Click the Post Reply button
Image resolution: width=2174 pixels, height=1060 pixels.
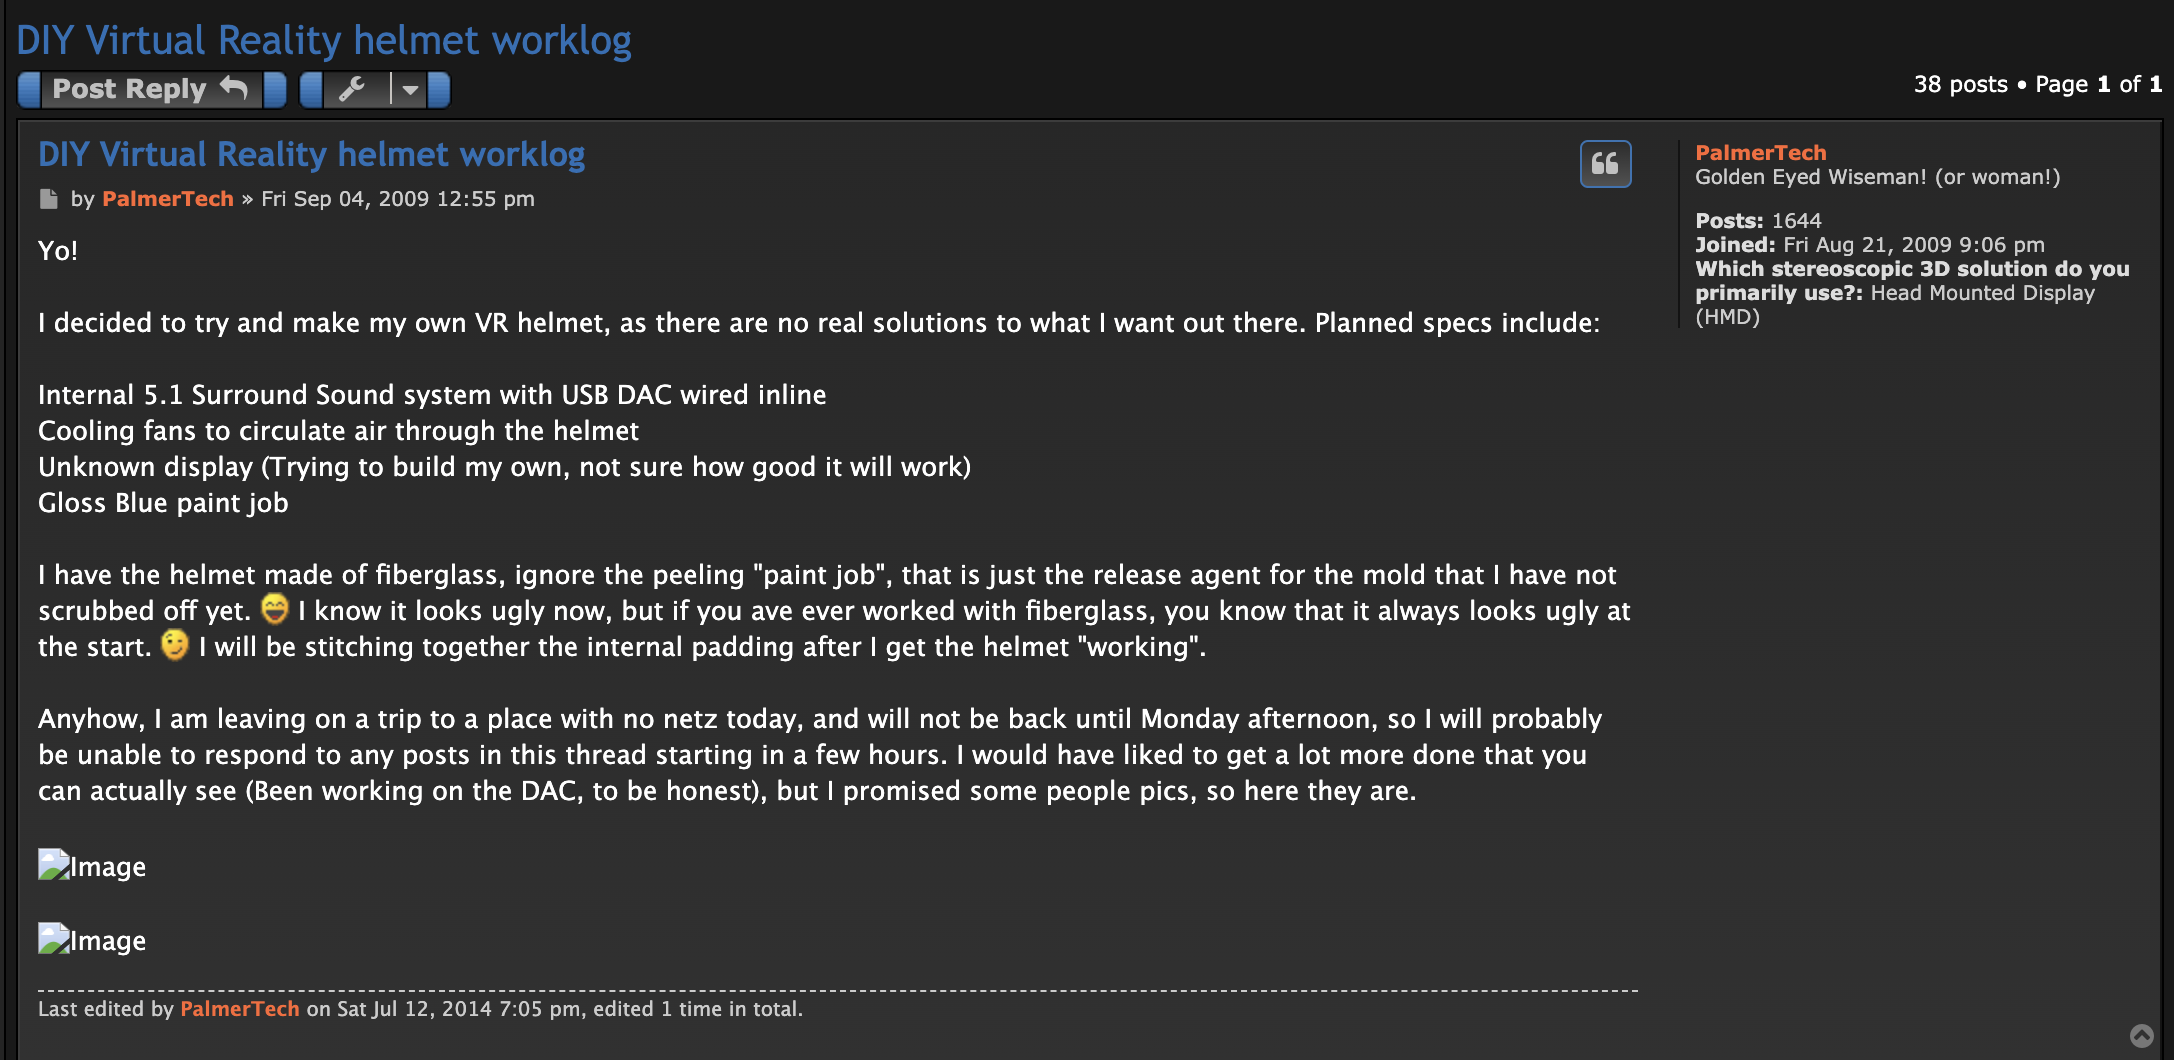pos(152,90)
